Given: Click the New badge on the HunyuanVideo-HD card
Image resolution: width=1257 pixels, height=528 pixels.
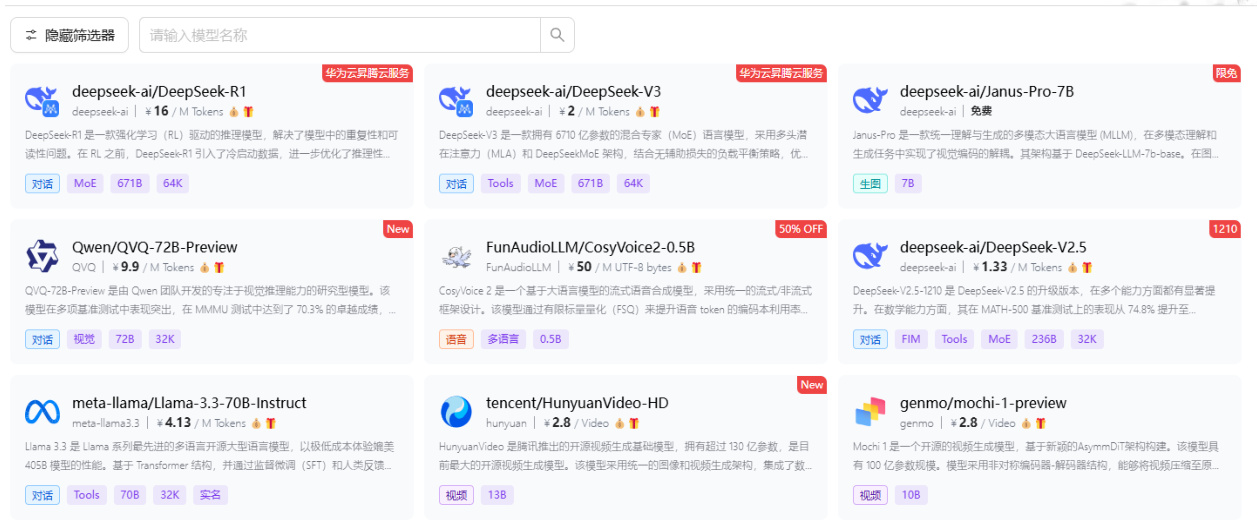Looking at the screenshot, I should coord(812,385).
